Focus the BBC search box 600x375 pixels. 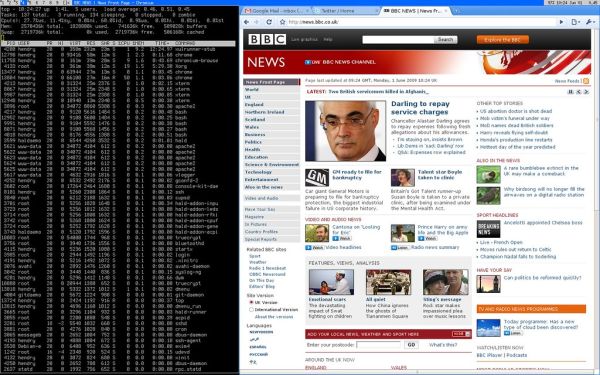(x=398, y=39)
